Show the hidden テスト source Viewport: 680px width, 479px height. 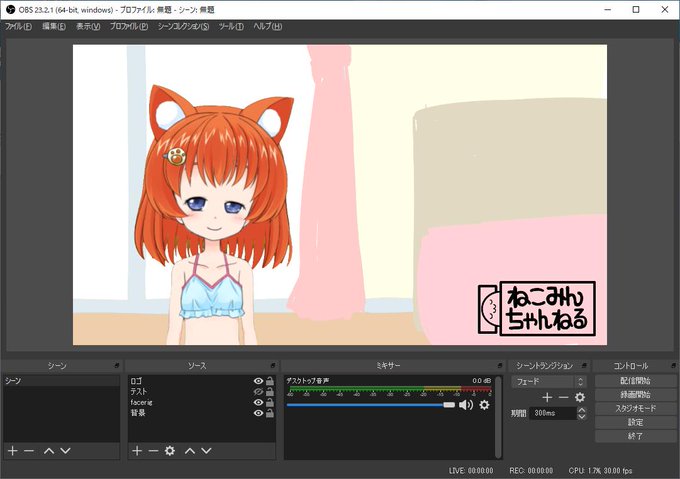(x=258, y=391)
